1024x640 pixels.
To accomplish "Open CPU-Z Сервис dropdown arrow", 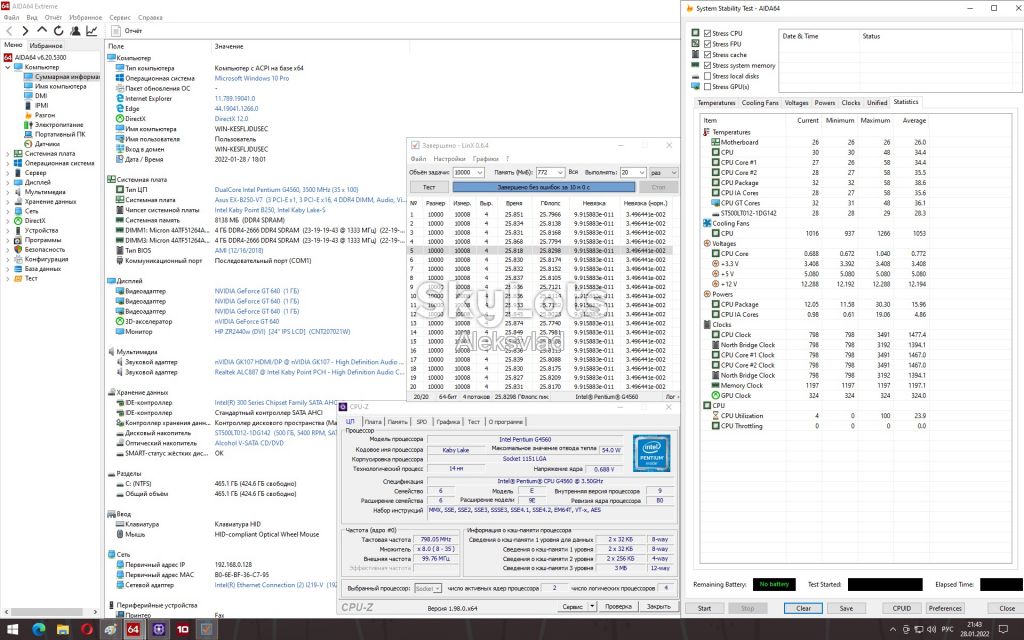I will click(x=592, y=607).
